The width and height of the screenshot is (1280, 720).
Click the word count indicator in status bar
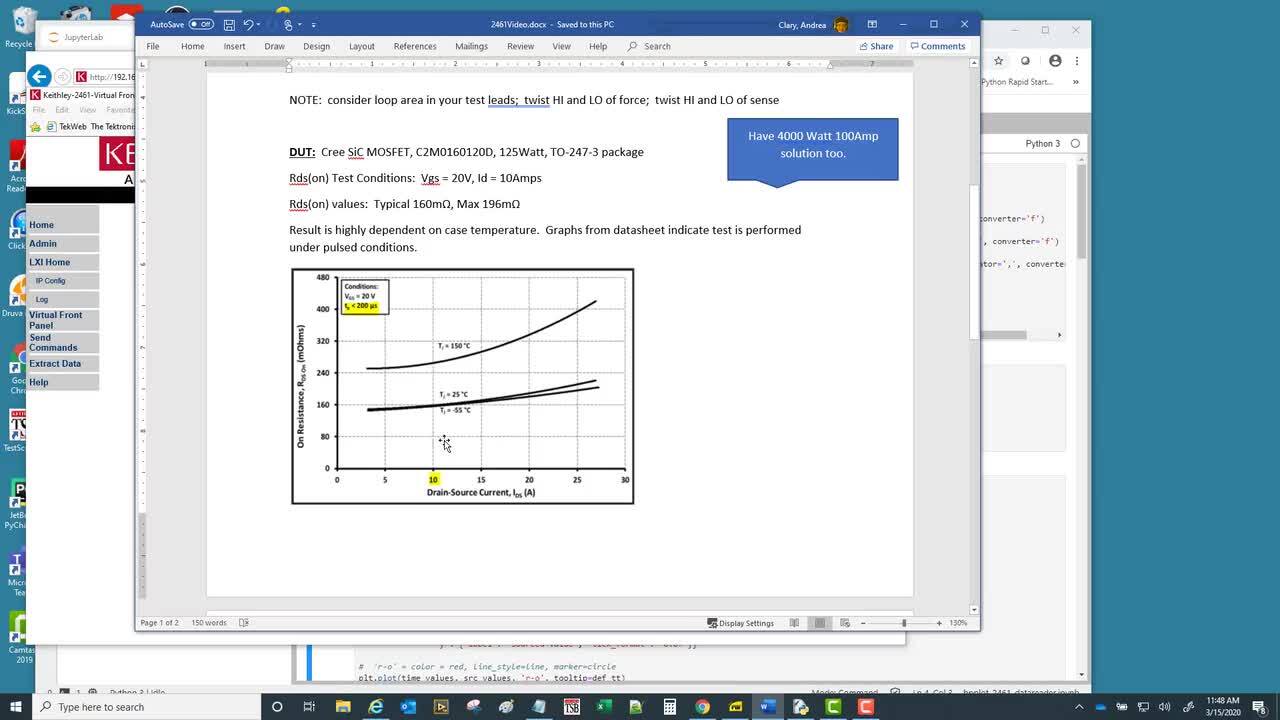208,622
